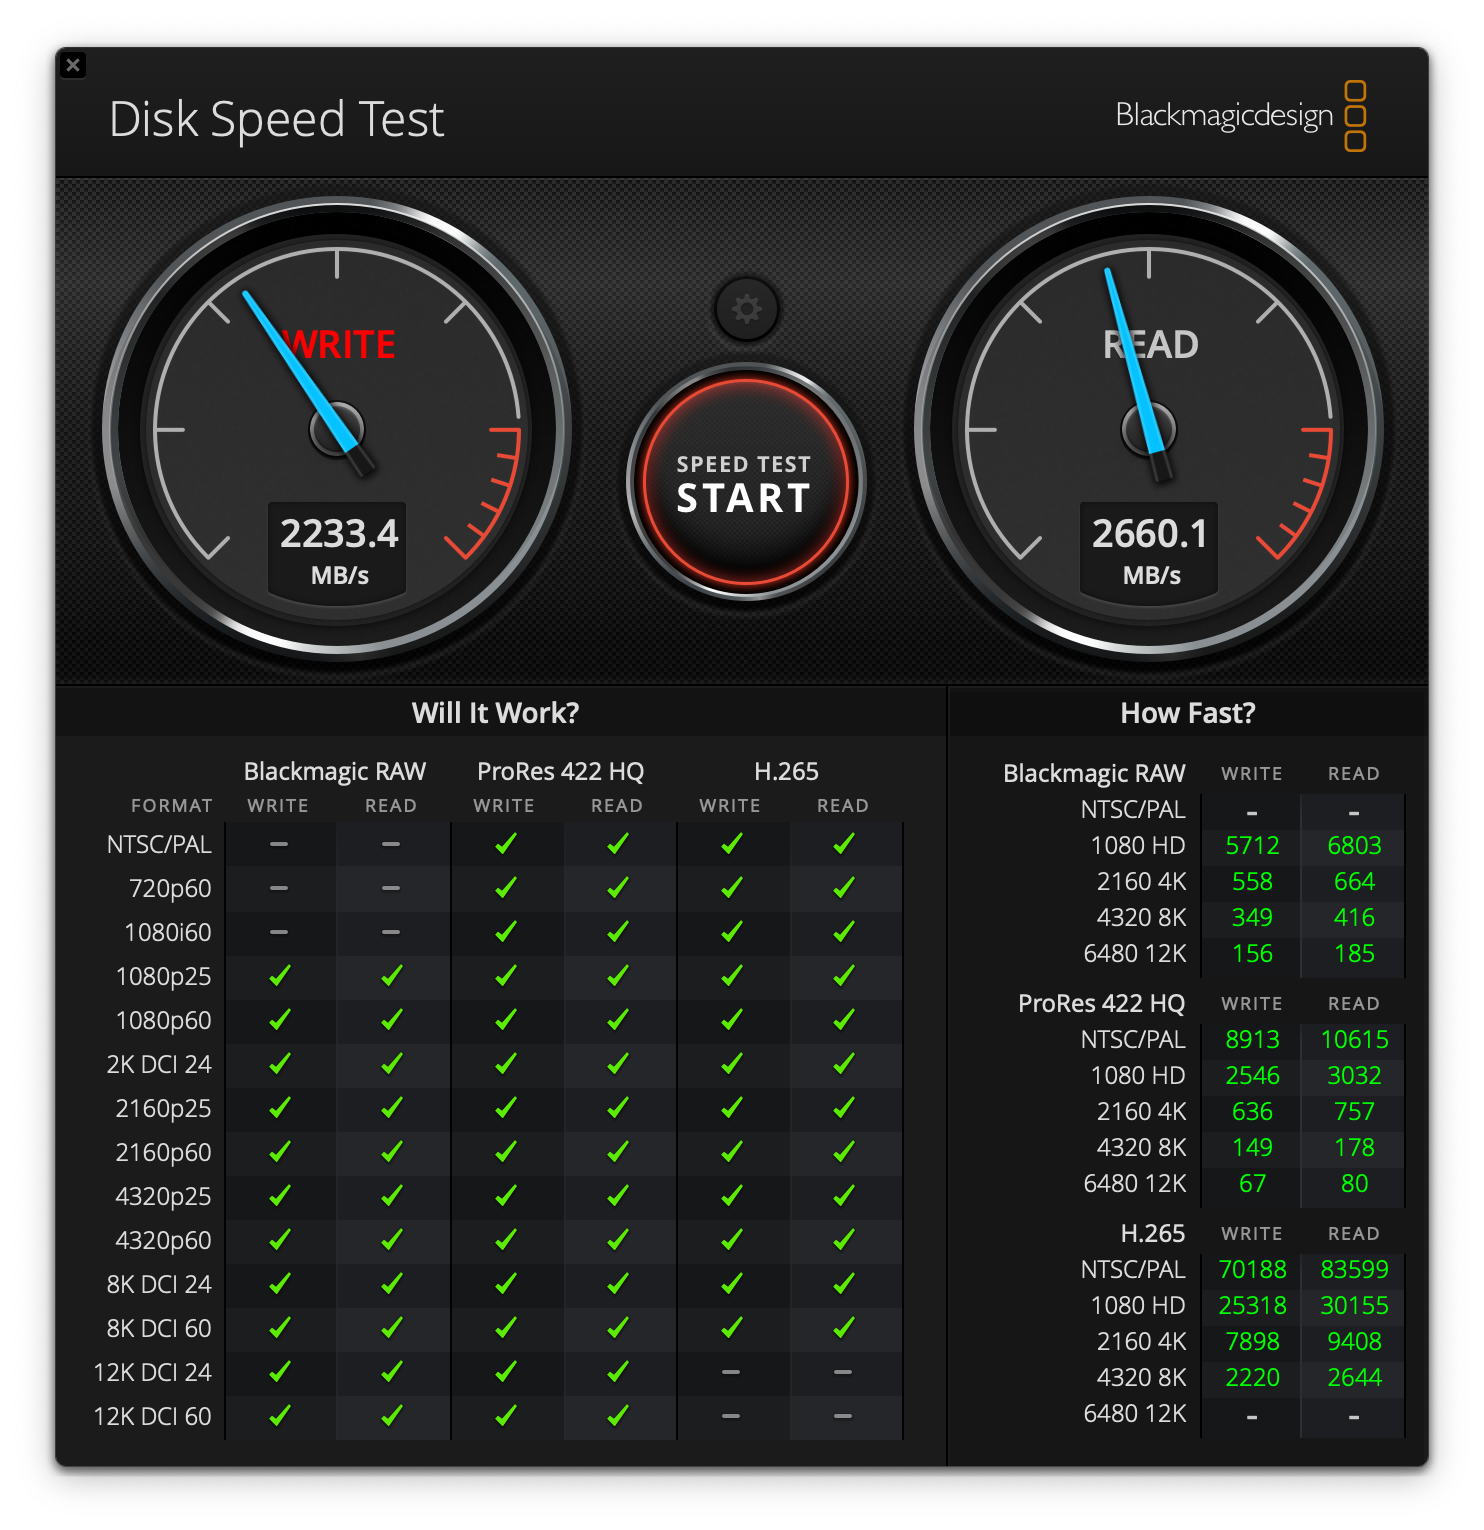The height and width of the screenshot is (1530, 1484).
Task: Click H.265 write checkmark for 1080i60
Action: pos(731,932)
